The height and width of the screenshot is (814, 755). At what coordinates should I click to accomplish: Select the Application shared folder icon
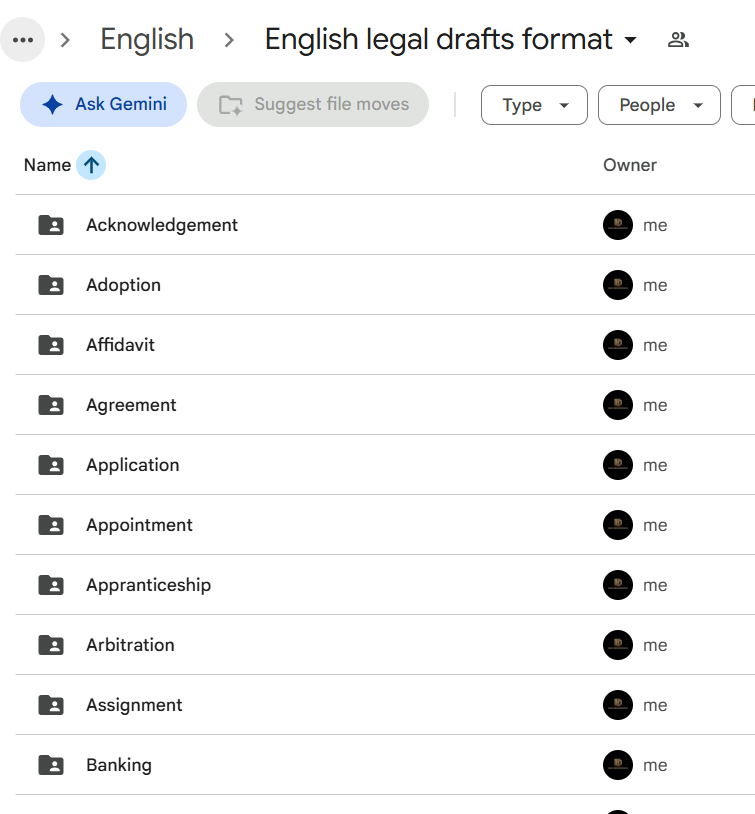click(51, 465)
